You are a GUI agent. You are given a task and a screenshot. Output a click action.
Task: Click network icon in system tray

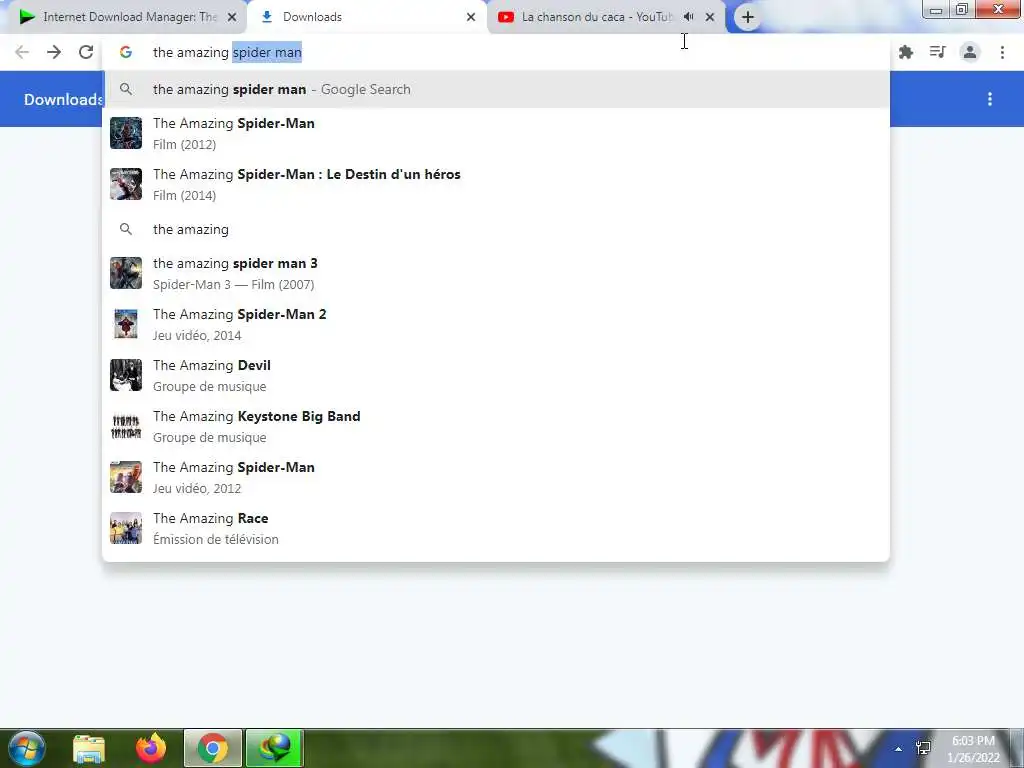923,748
